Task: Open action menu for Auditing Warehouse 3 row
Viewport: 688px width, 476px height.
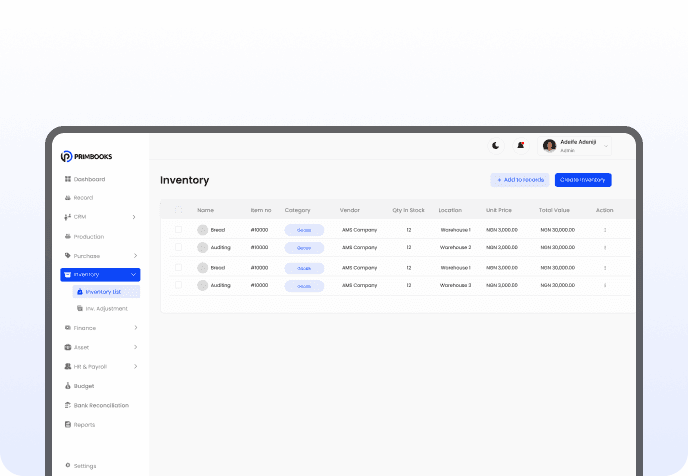Action: [x=605, y=286]
